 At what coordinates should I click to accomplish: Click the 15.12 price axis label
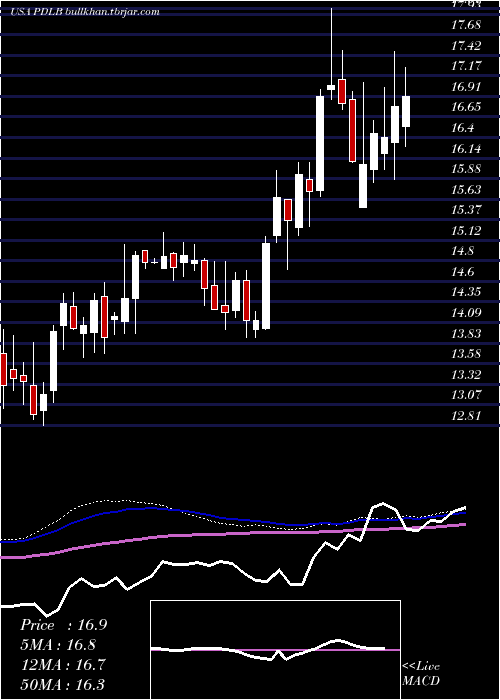pyautogui.click(x=466, y=230)
